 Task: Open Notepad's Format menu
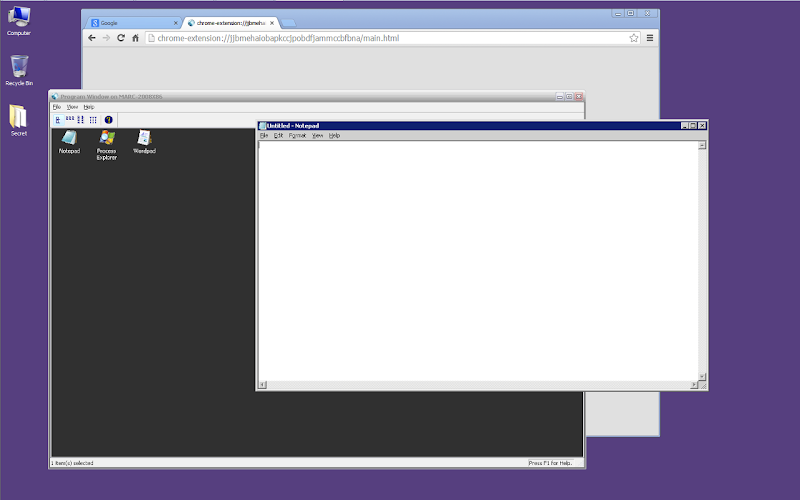[x=297, y=136]
